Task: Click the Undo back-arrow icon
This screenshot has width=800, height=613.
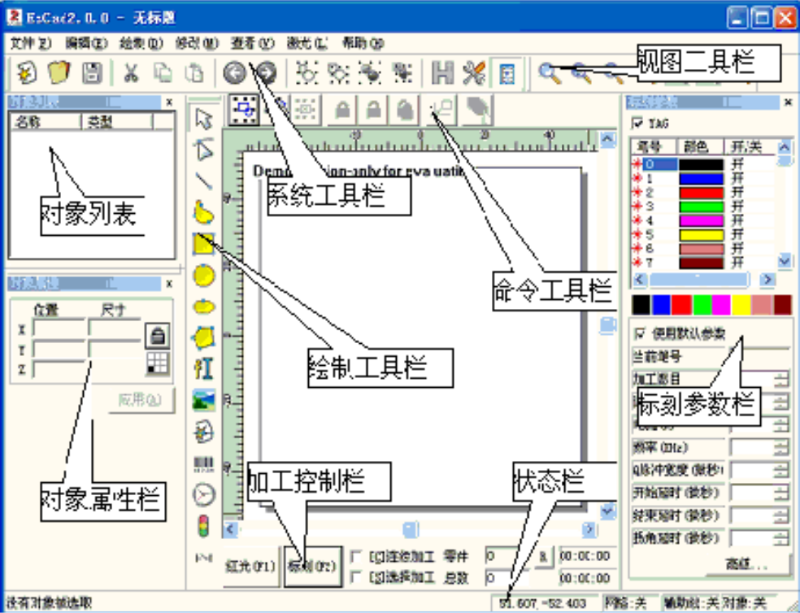Action: click(x=234, y=72)
